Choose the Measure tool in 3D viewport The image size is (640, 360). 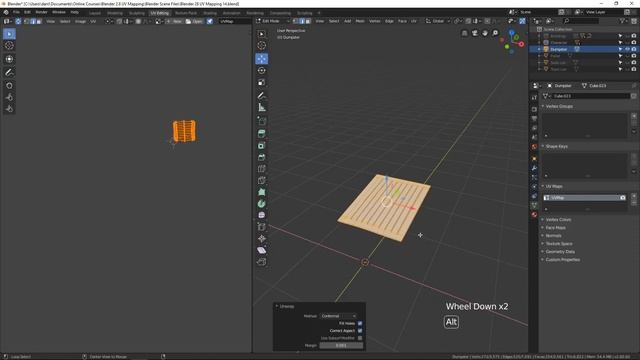(262, 108)
